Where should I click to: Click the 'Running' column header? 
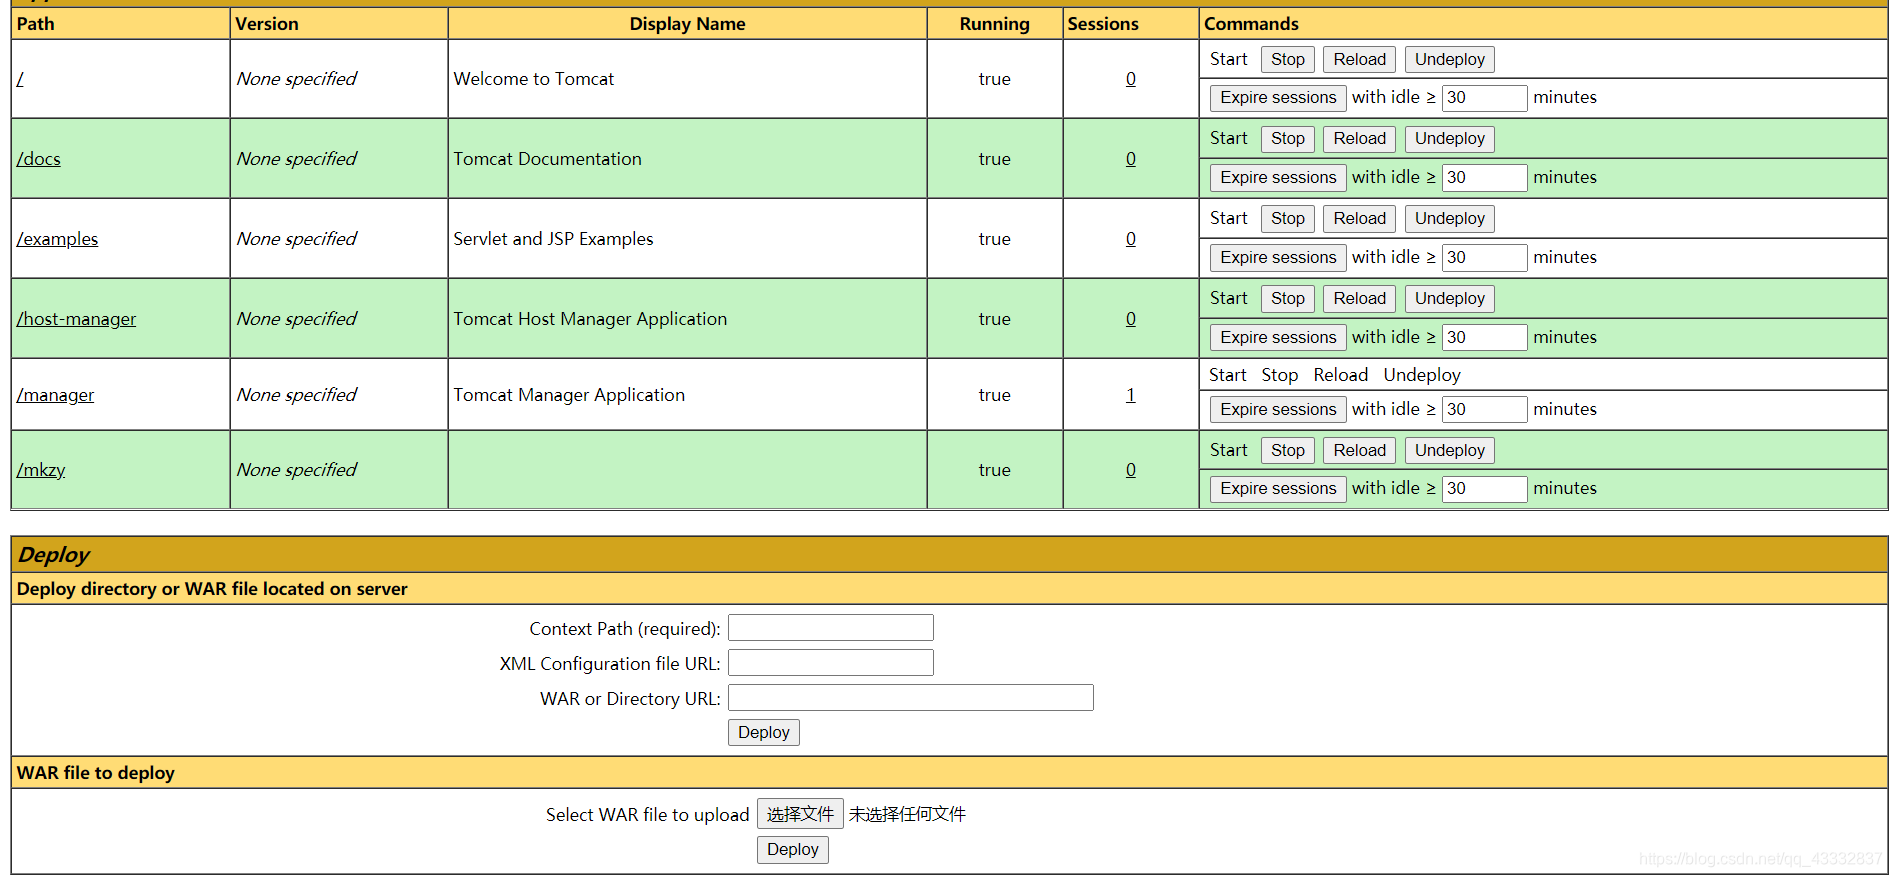(x=995, y=24)
